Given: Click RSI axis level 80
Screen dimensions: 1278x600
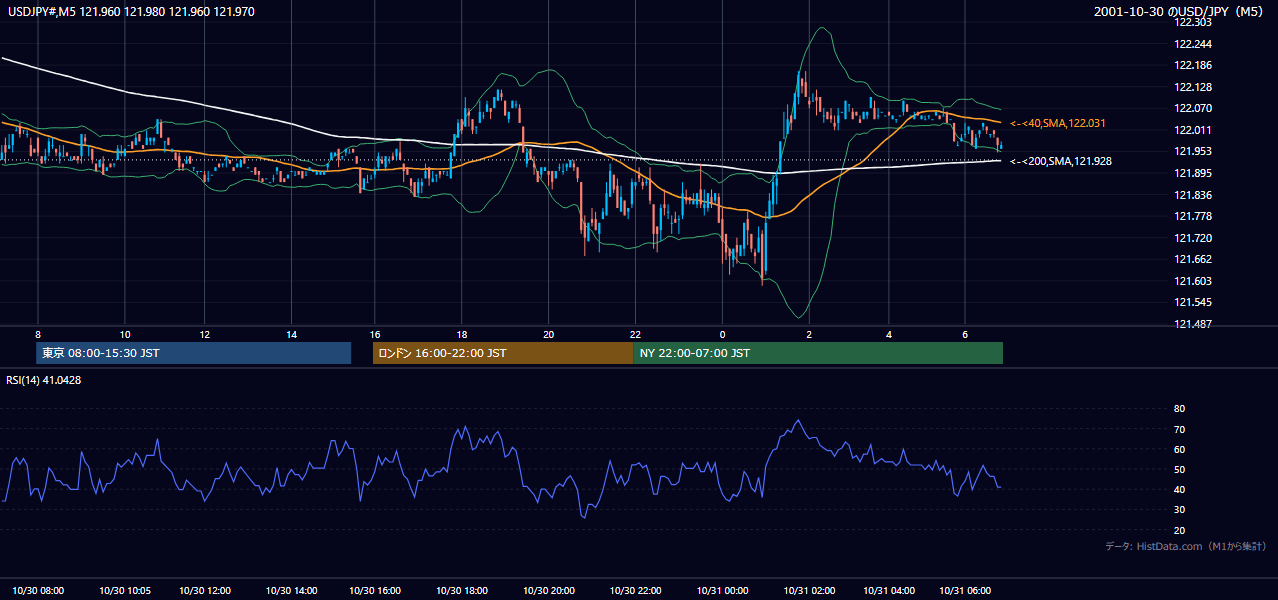Looking at the screenshot, I should pos(1179,409).
